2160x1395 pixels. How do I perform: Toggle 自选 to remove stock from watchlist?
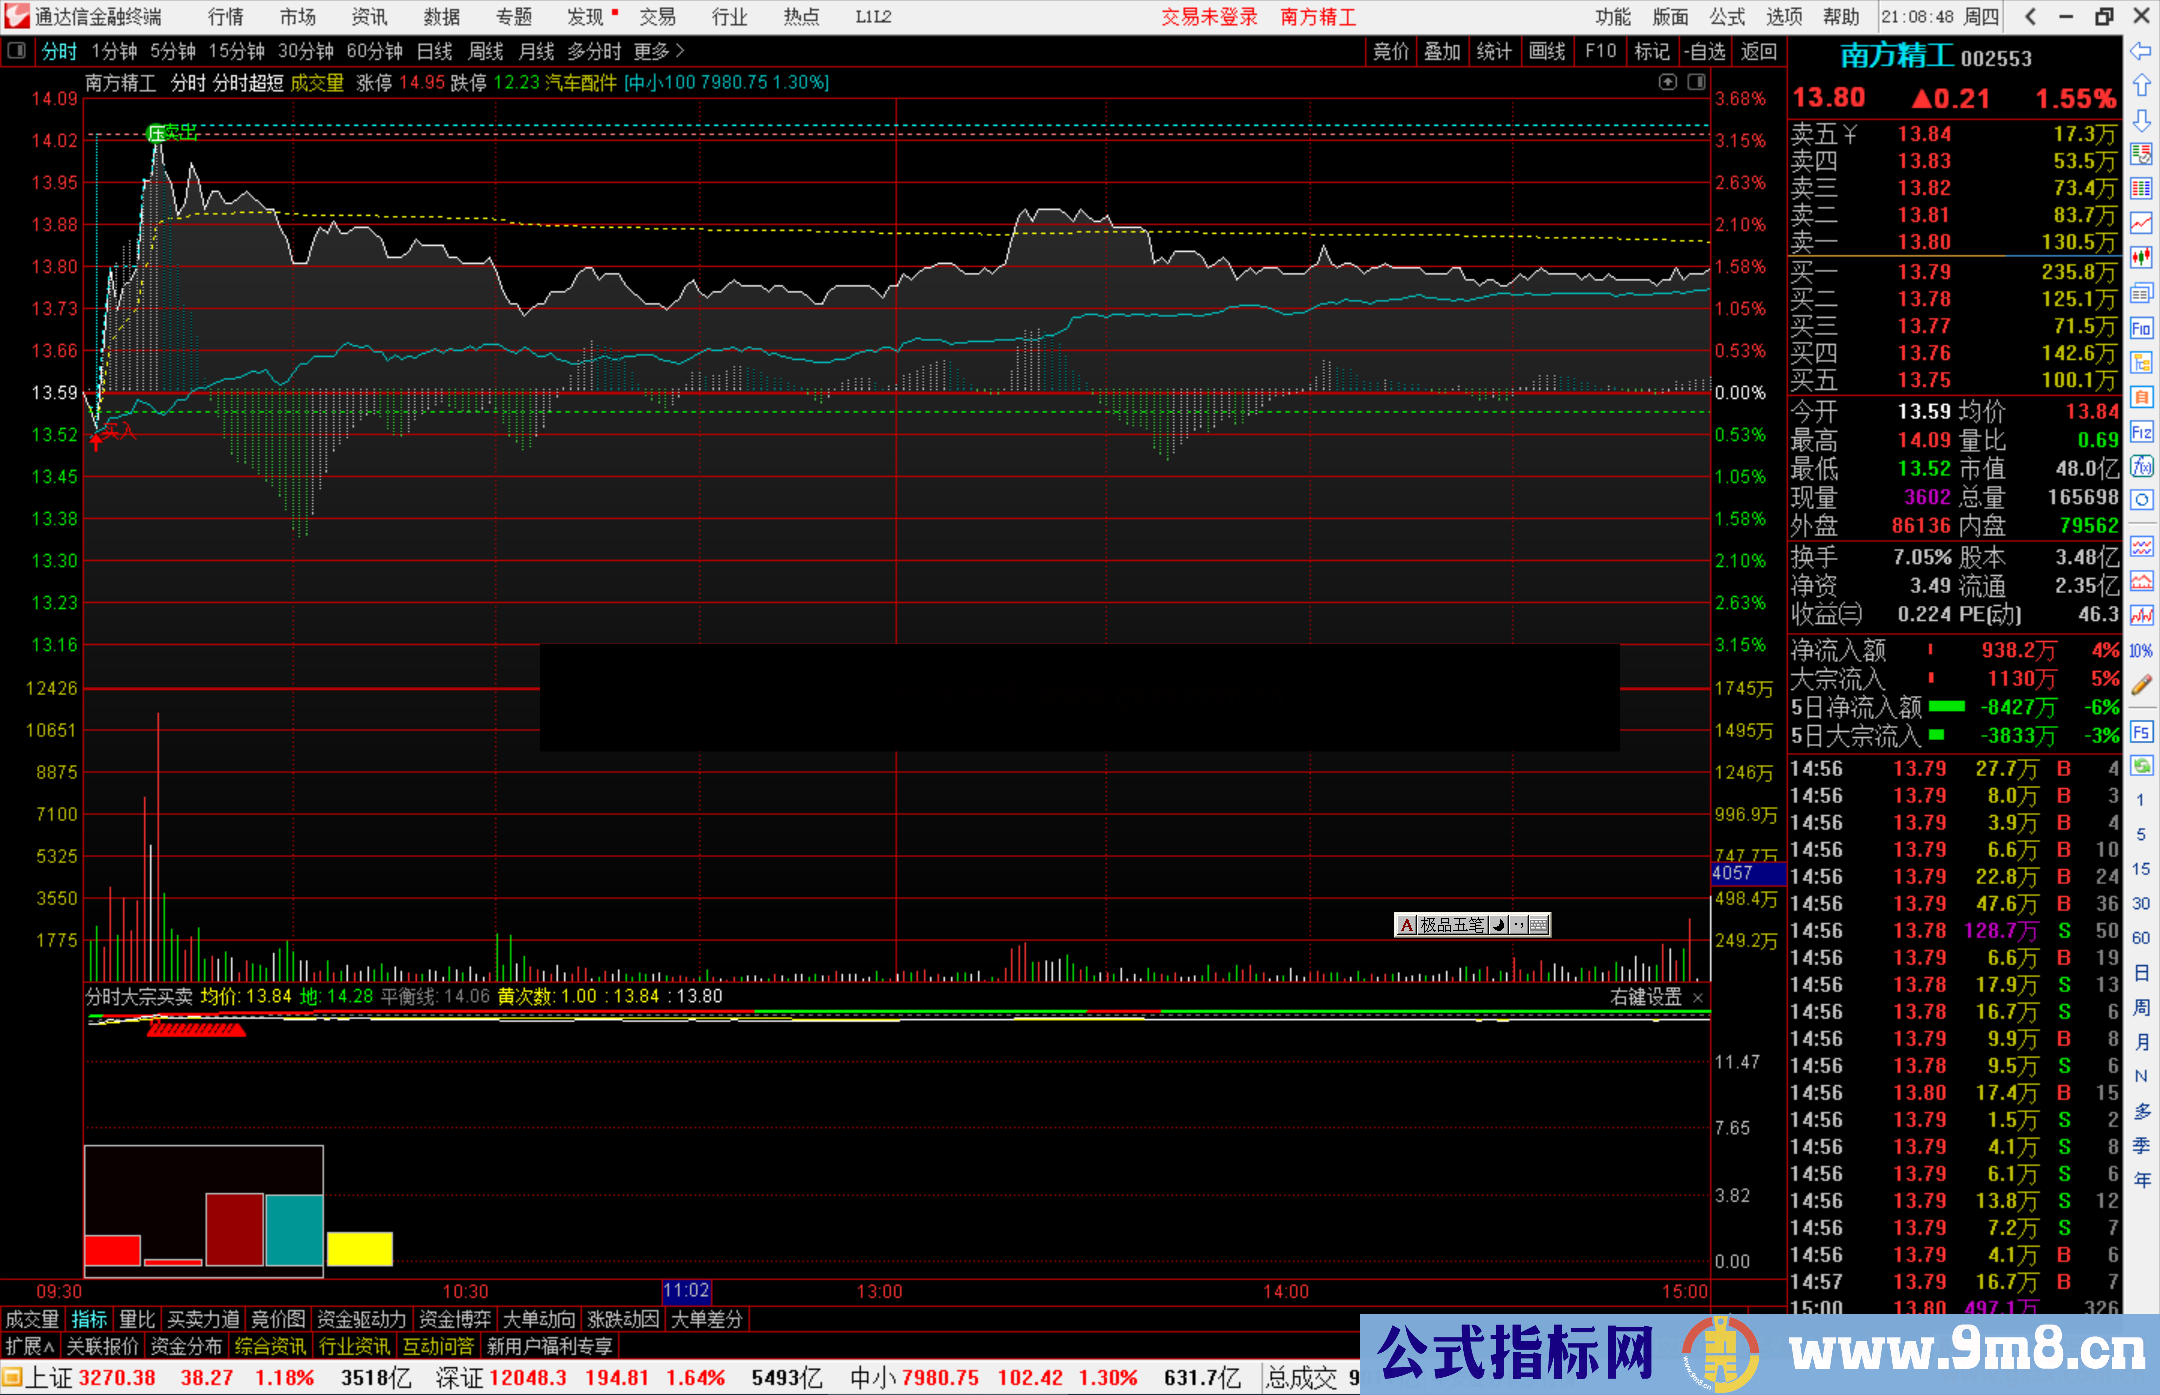(1706, 51)
